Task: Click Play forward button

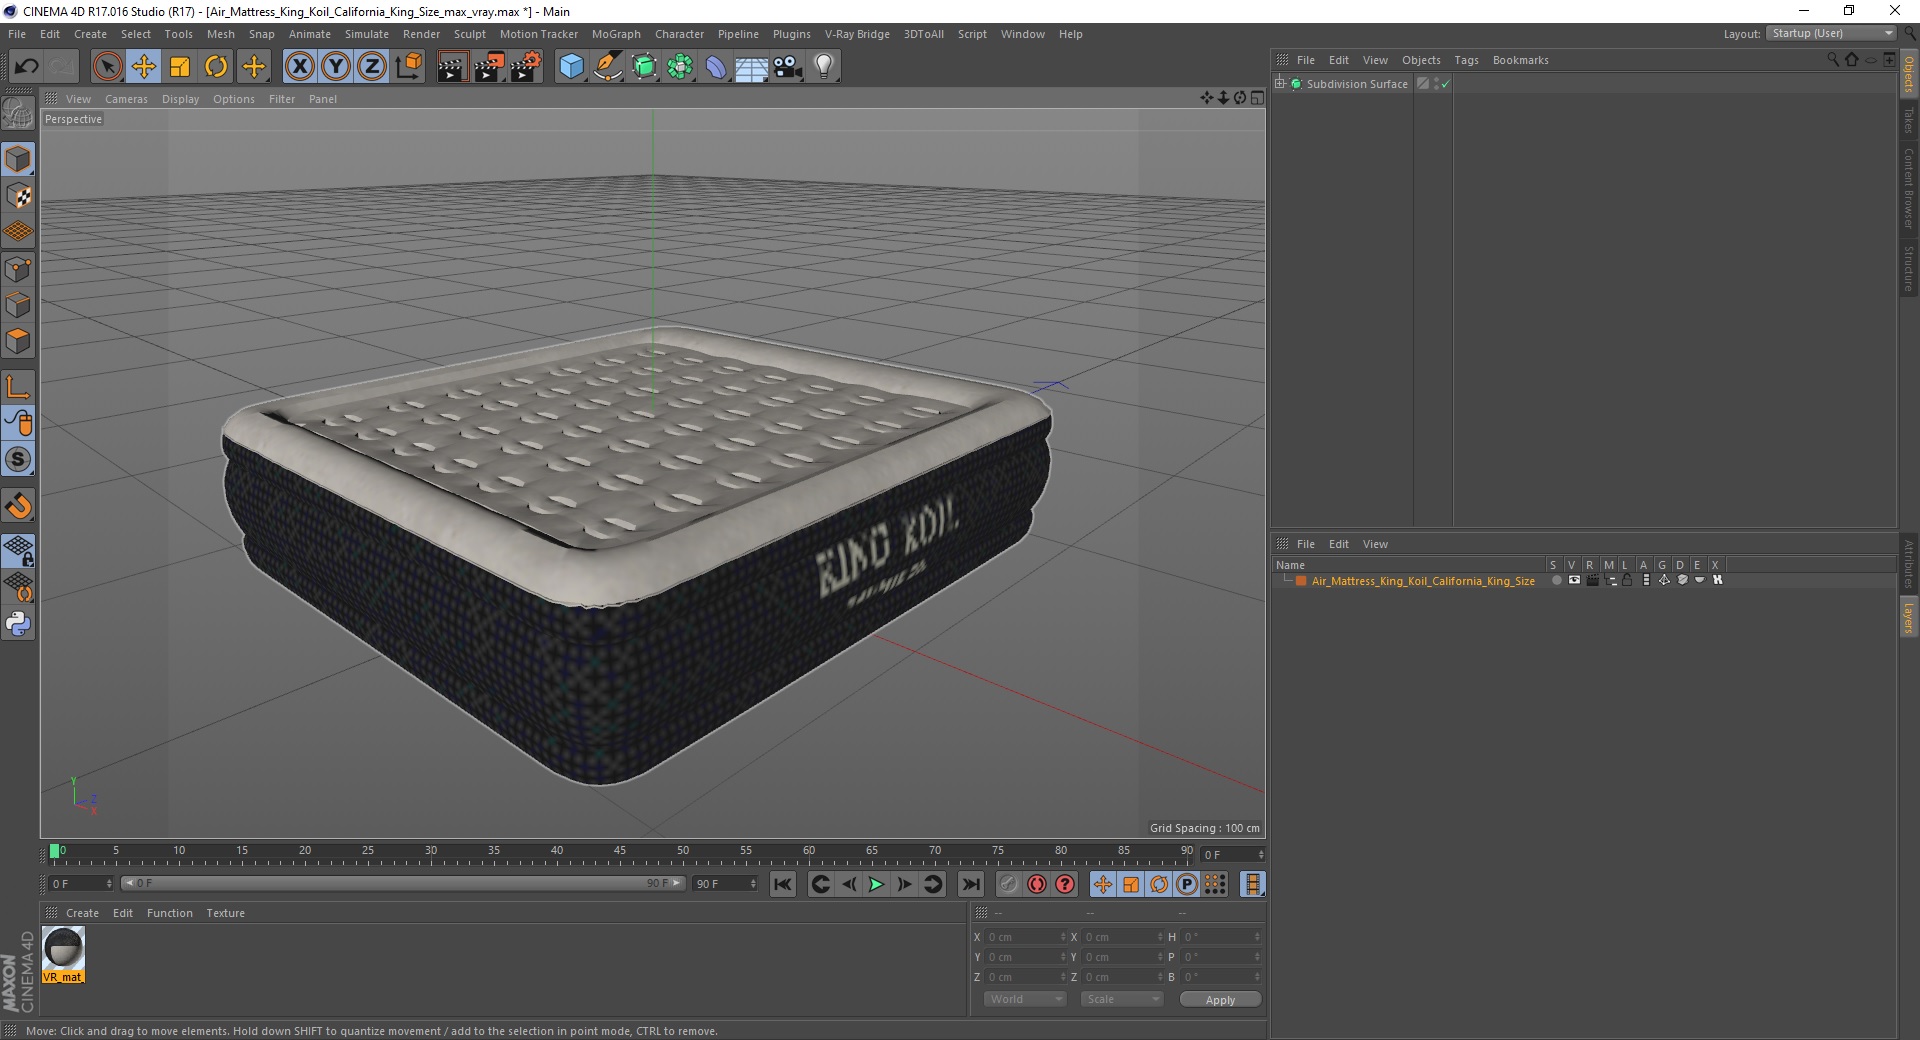Action: tap(876, 884)
